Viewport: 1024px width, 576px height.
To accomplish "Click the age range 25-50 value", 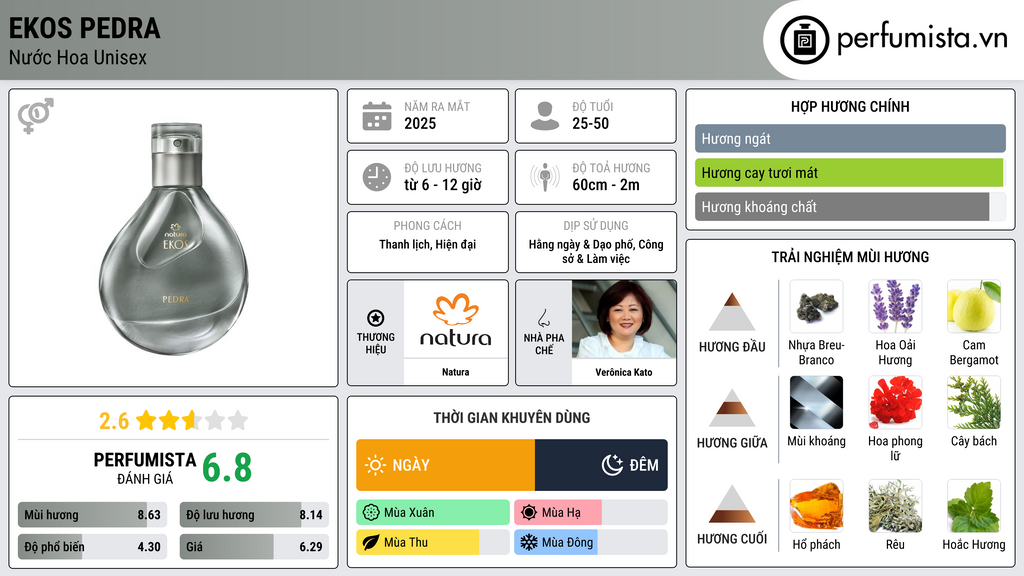I will [x=590, y=123].
